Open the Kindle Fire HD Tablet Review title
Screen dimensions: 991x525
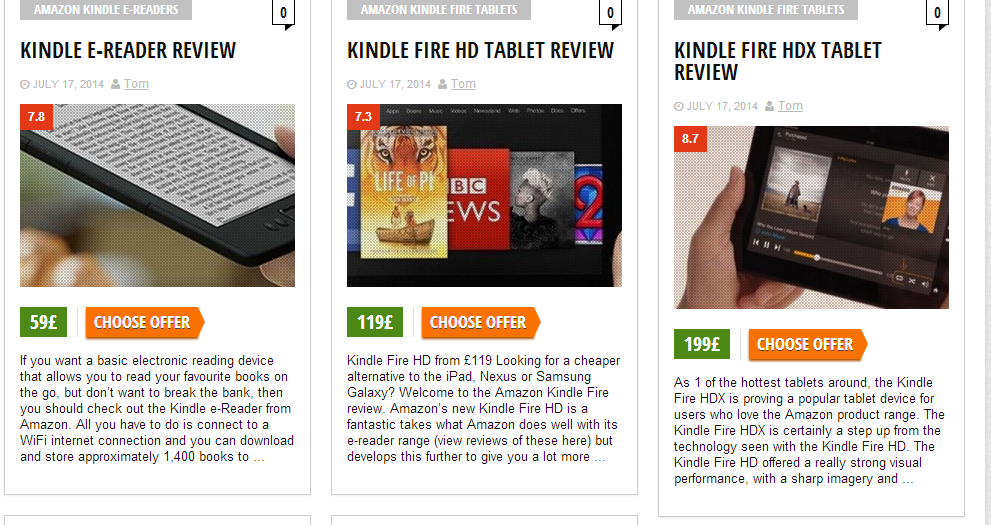[480, 51]
